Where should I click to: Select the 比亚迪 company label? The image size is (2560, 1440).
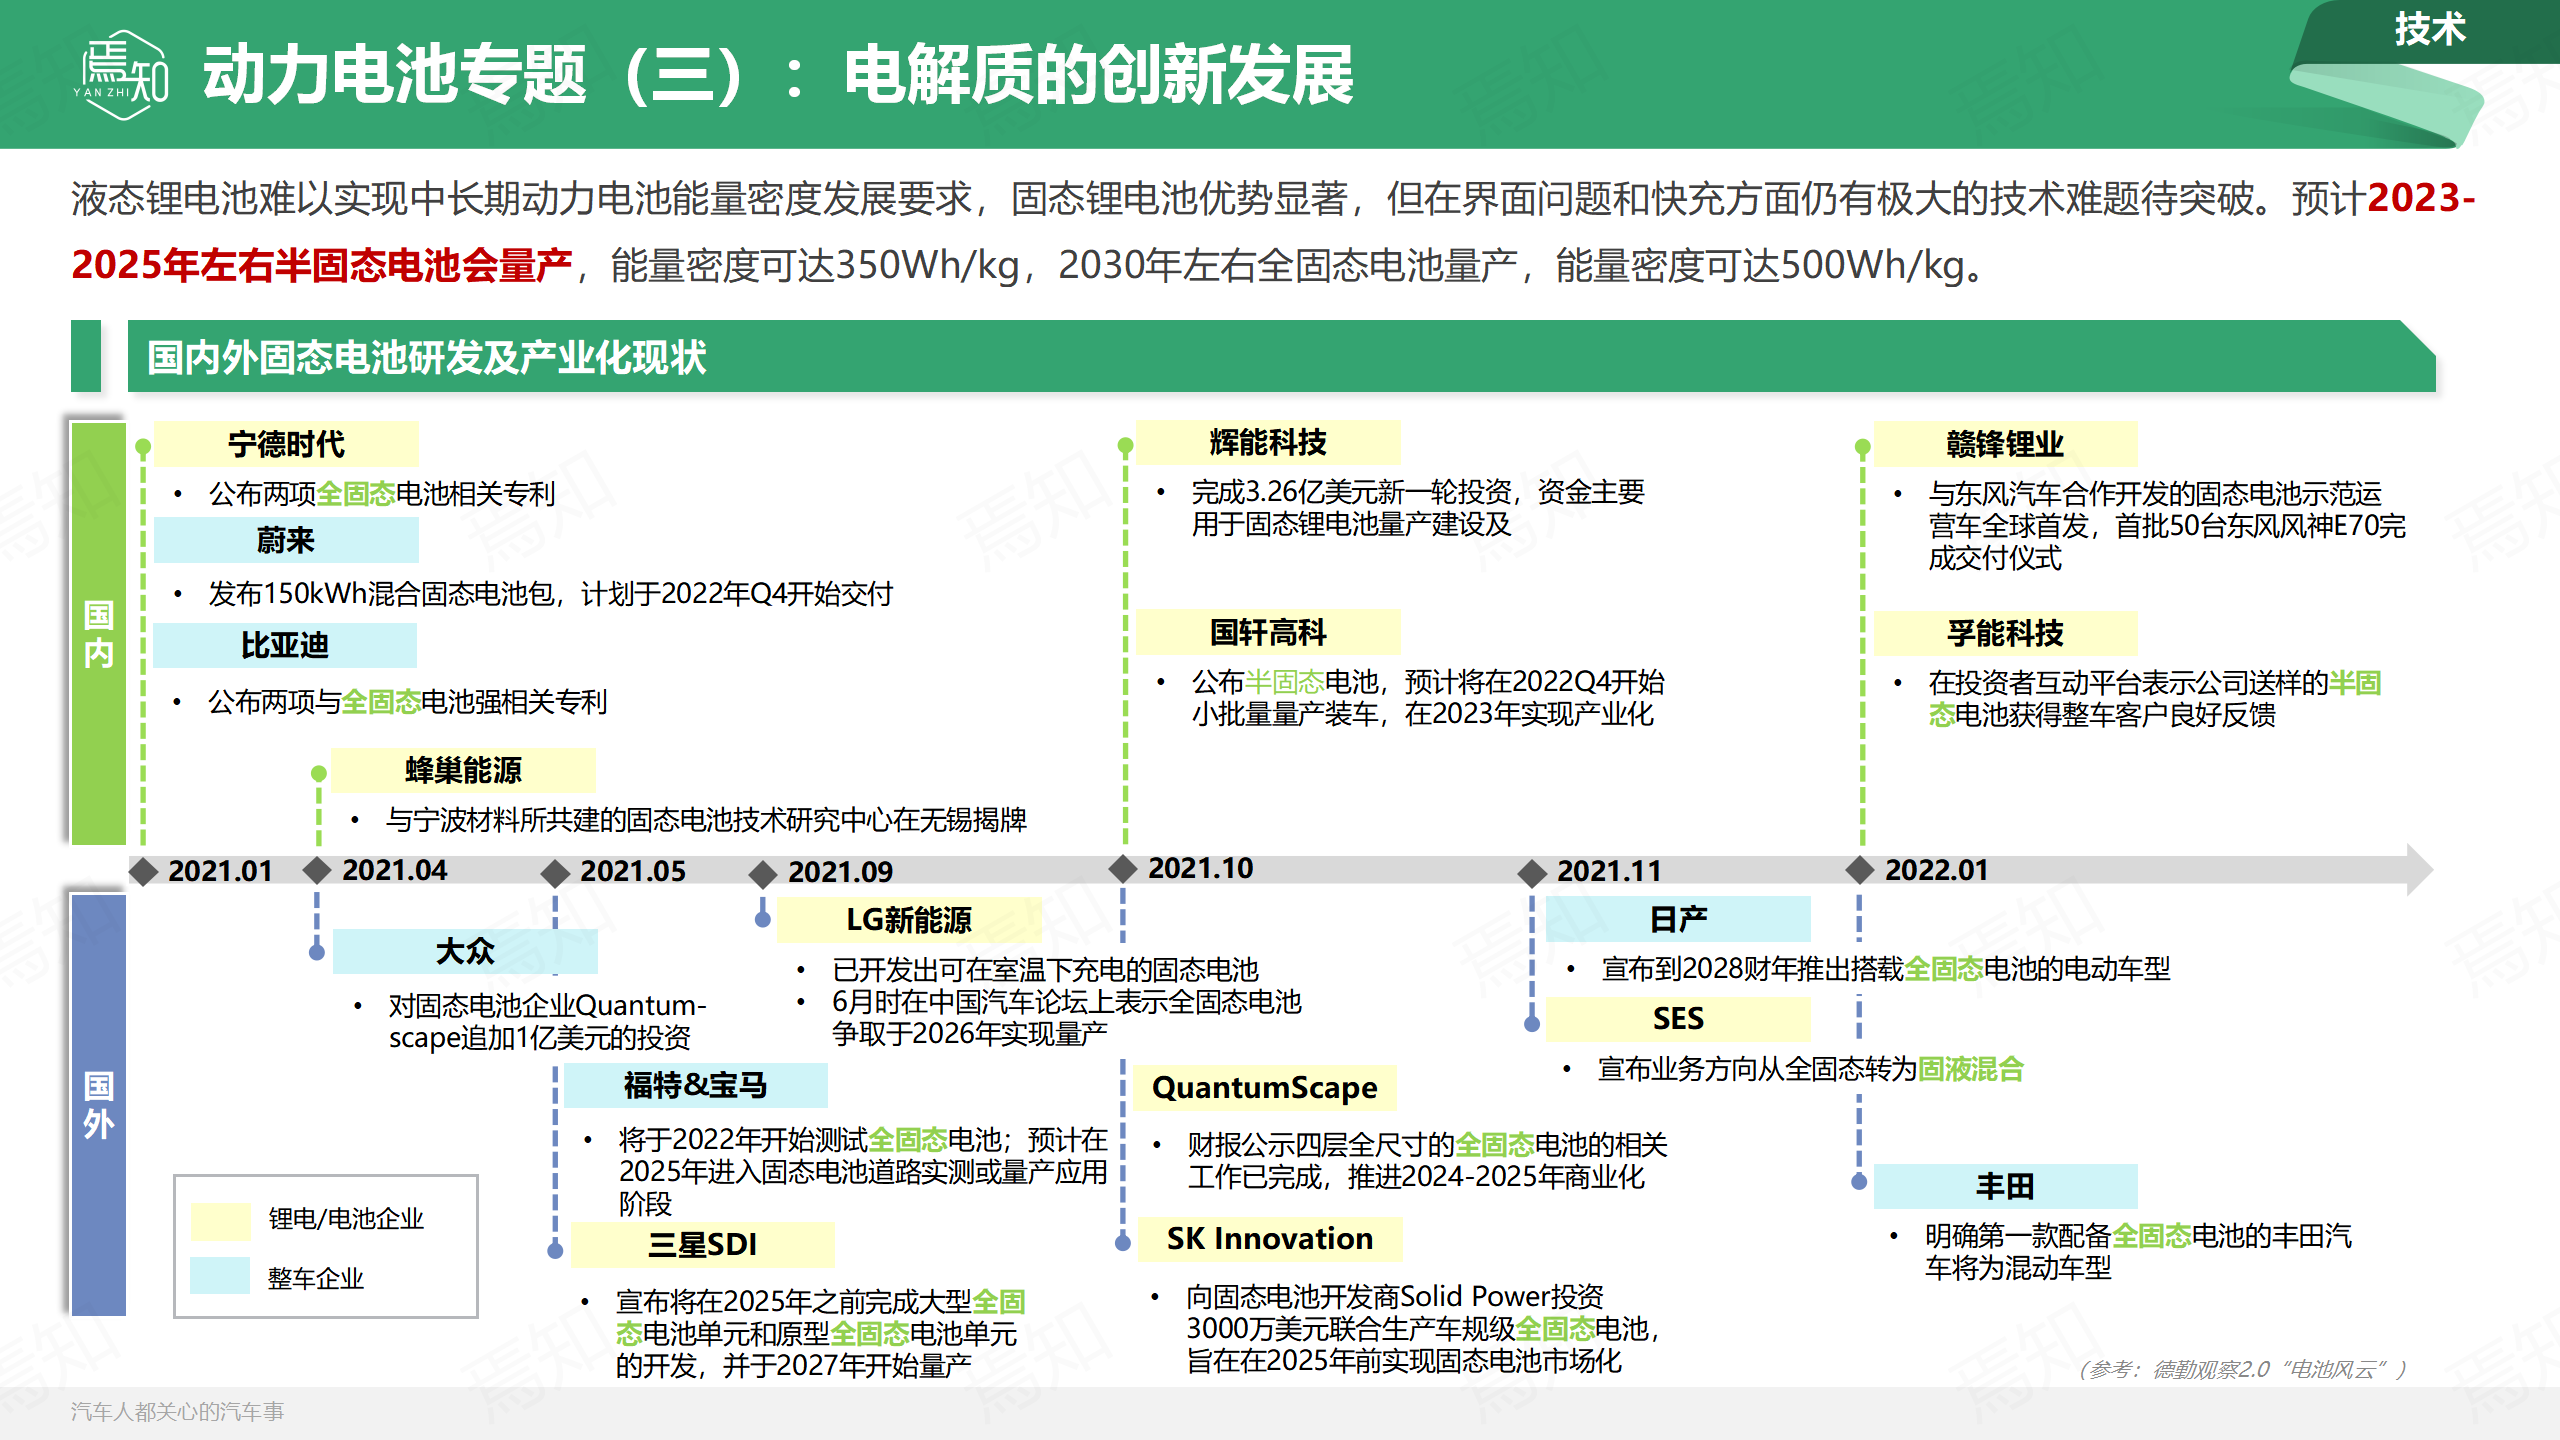tap(286, 645)
